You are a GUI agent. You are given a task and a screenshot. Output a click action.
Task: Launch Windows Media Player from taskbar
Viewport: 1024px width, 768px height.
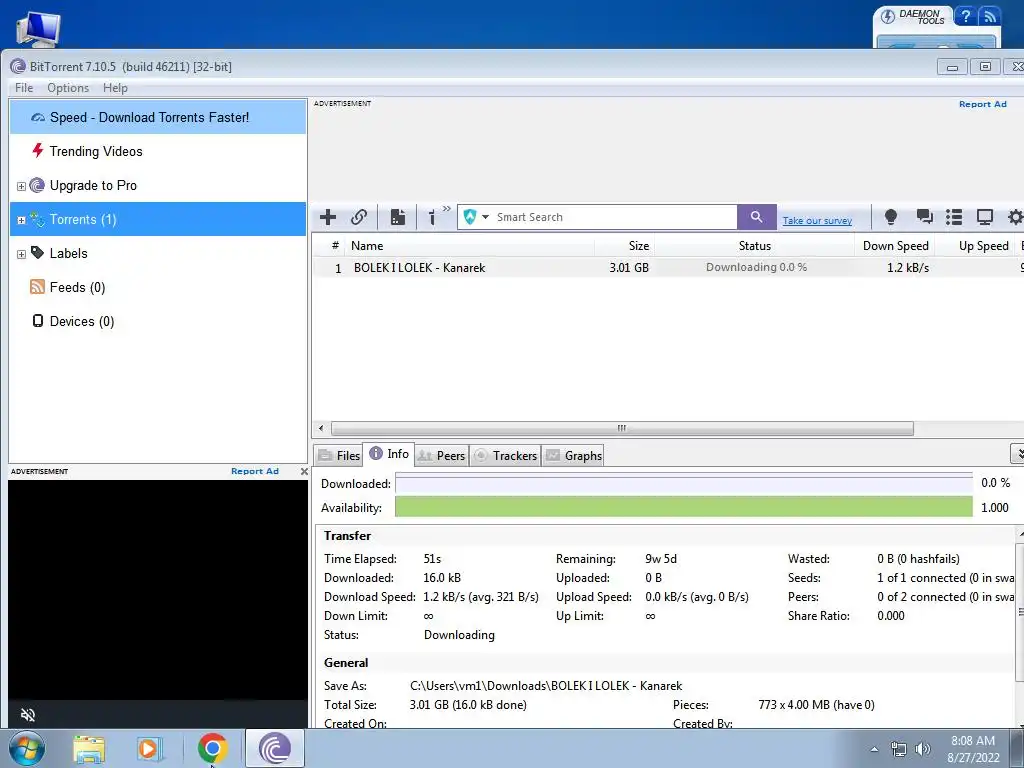click(148, 749)
